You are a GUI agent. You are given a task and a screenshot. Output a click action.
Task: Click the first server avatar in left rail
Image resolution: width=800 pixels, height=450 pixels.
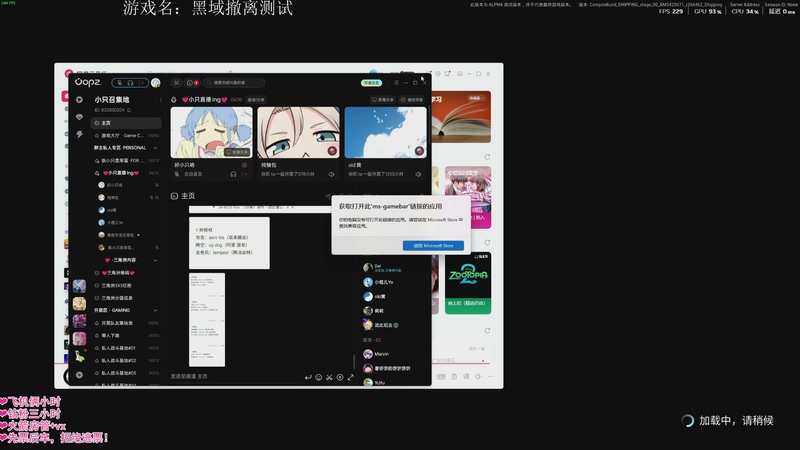[79, 286]
